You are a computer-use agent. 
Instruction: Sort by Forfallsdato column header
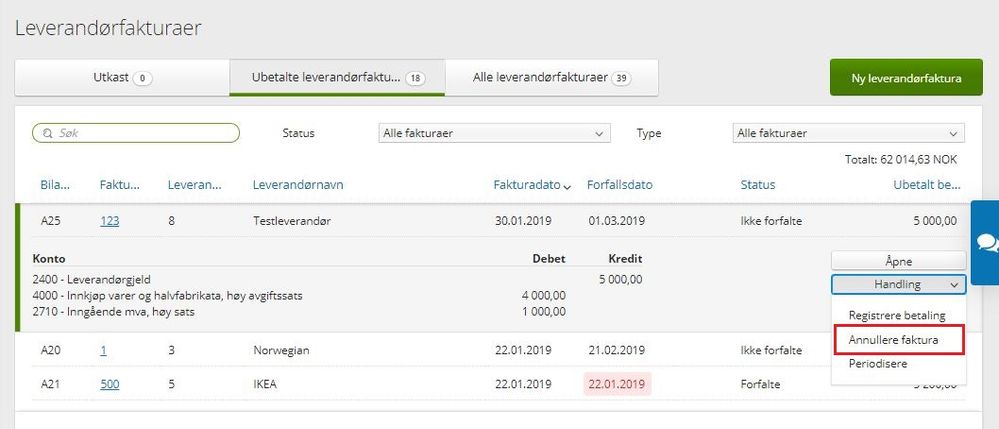[x=620, y=185]
